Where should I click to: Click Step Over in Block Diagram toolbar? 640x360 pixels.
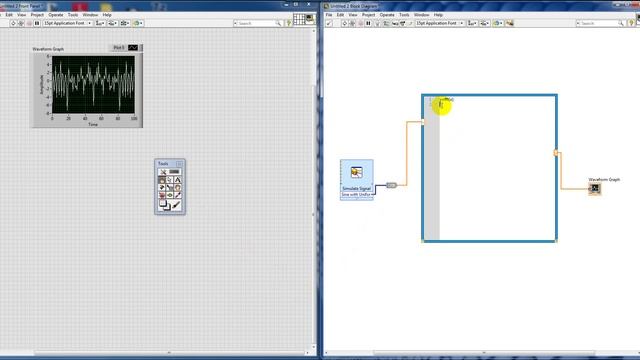[402, 23]
